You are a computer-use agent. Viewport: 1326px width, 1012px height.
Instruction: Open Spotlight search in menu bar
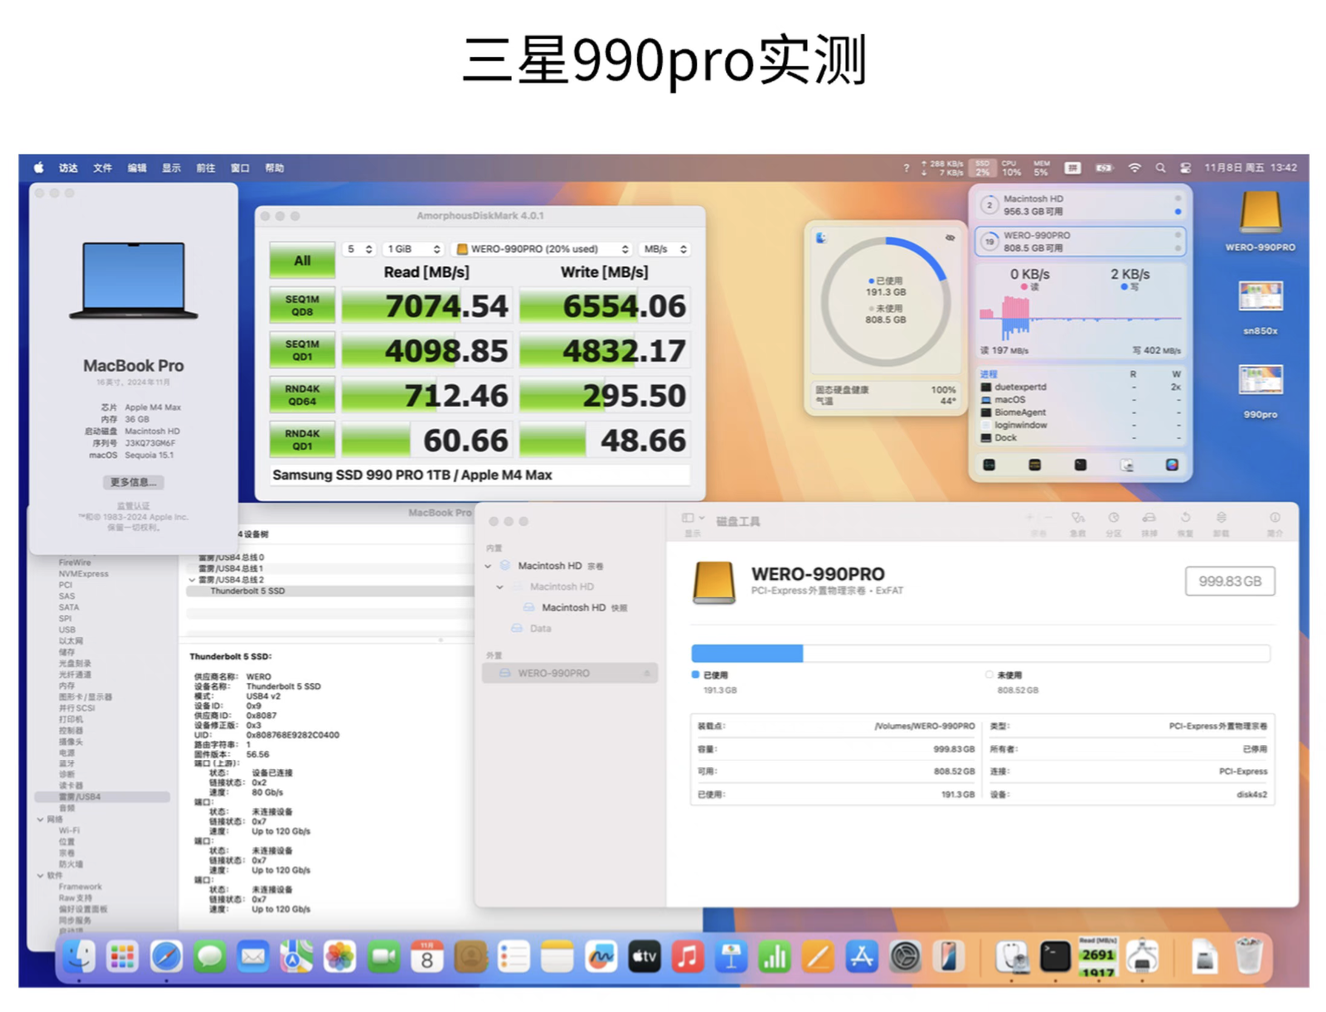pos(1160,168)
